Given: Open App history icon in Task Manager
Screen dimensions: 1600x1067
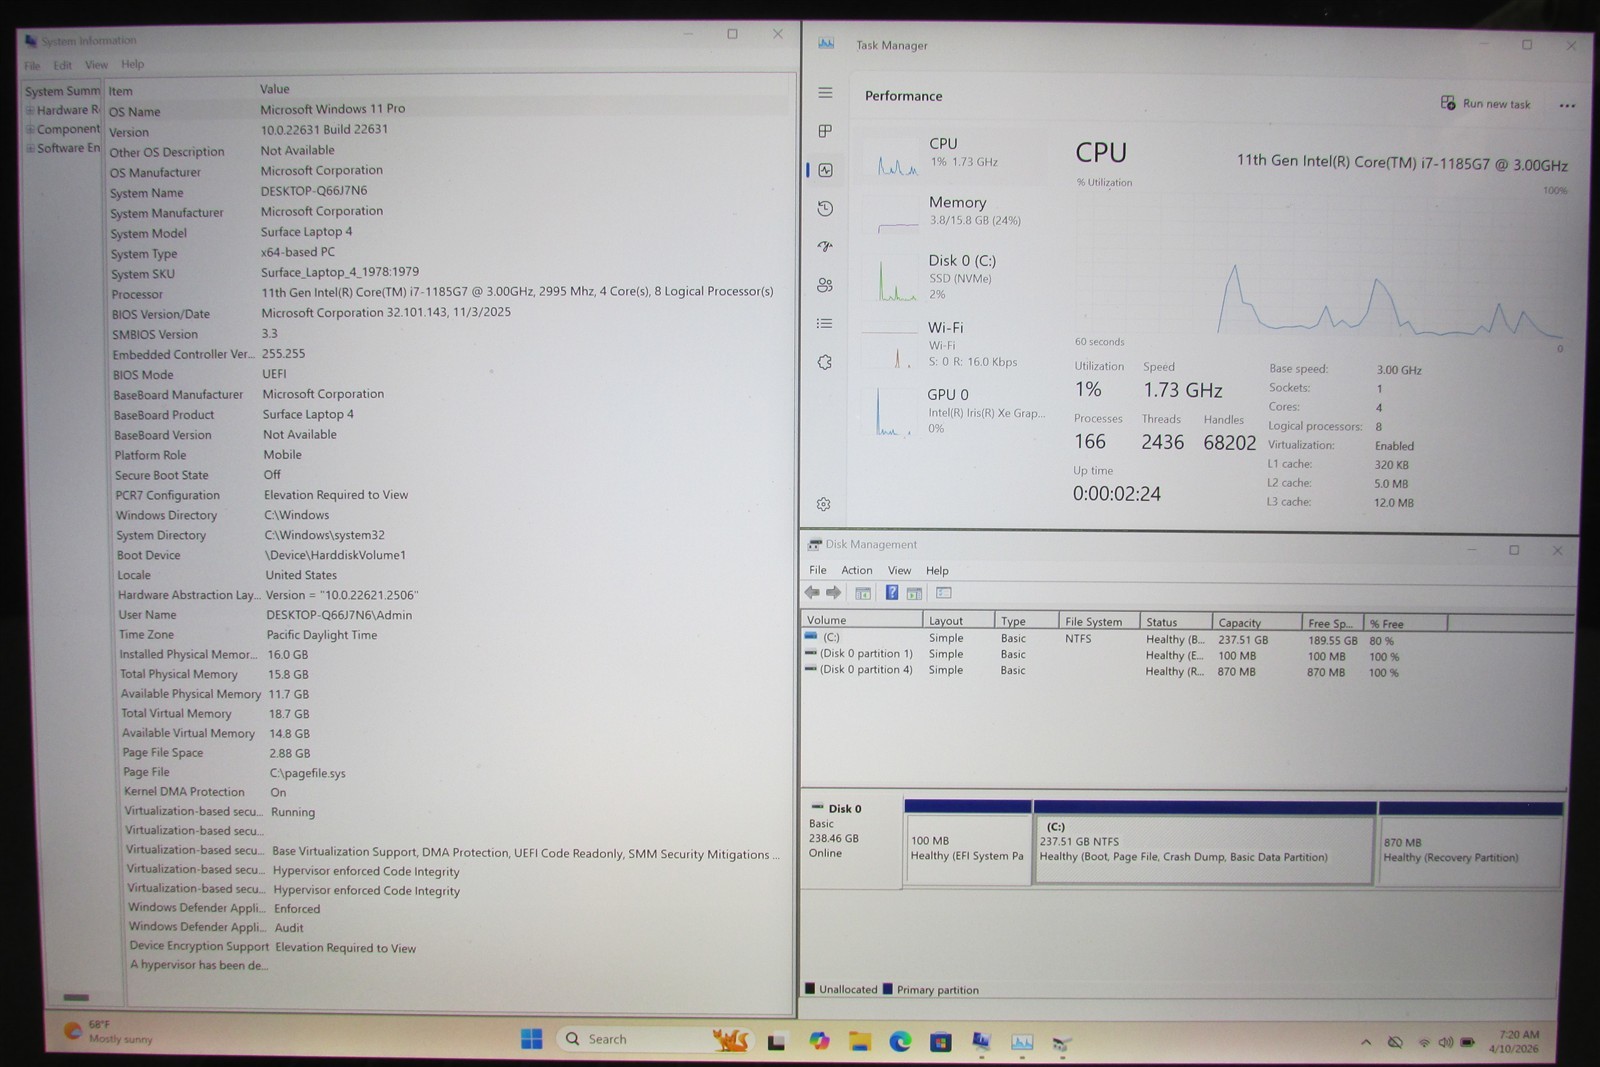Looking at the screenshot, I should [825, 208].
